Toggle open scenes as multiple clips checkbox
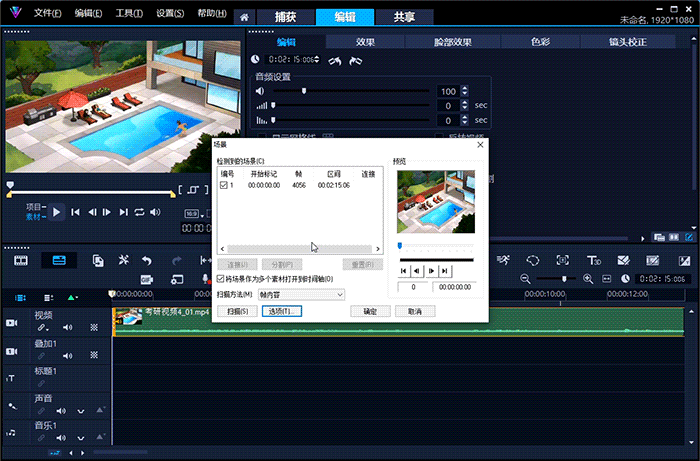 (x=221, y=279)
